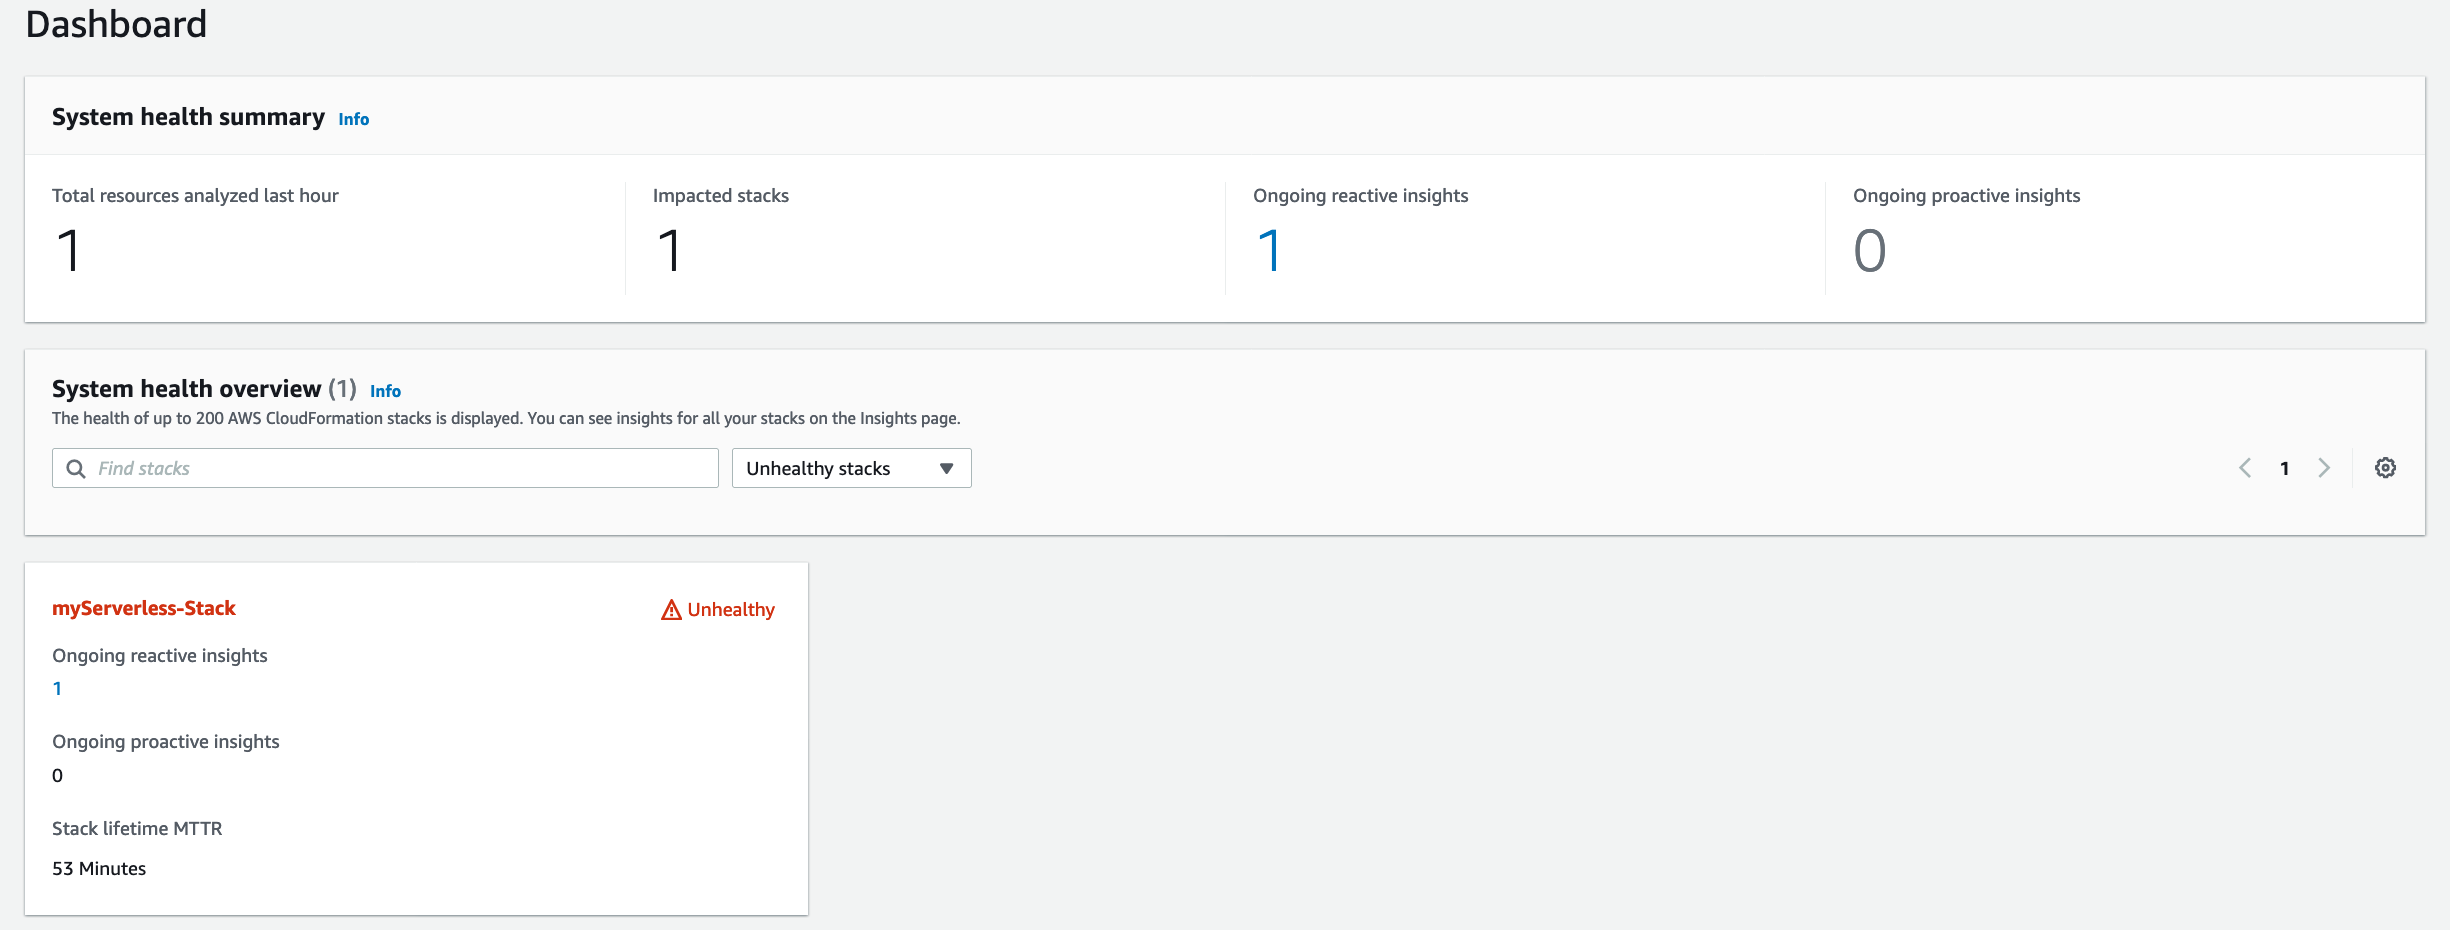2450x930 pixels.
Task: Click the search magnifier icon
Action: 76,468
